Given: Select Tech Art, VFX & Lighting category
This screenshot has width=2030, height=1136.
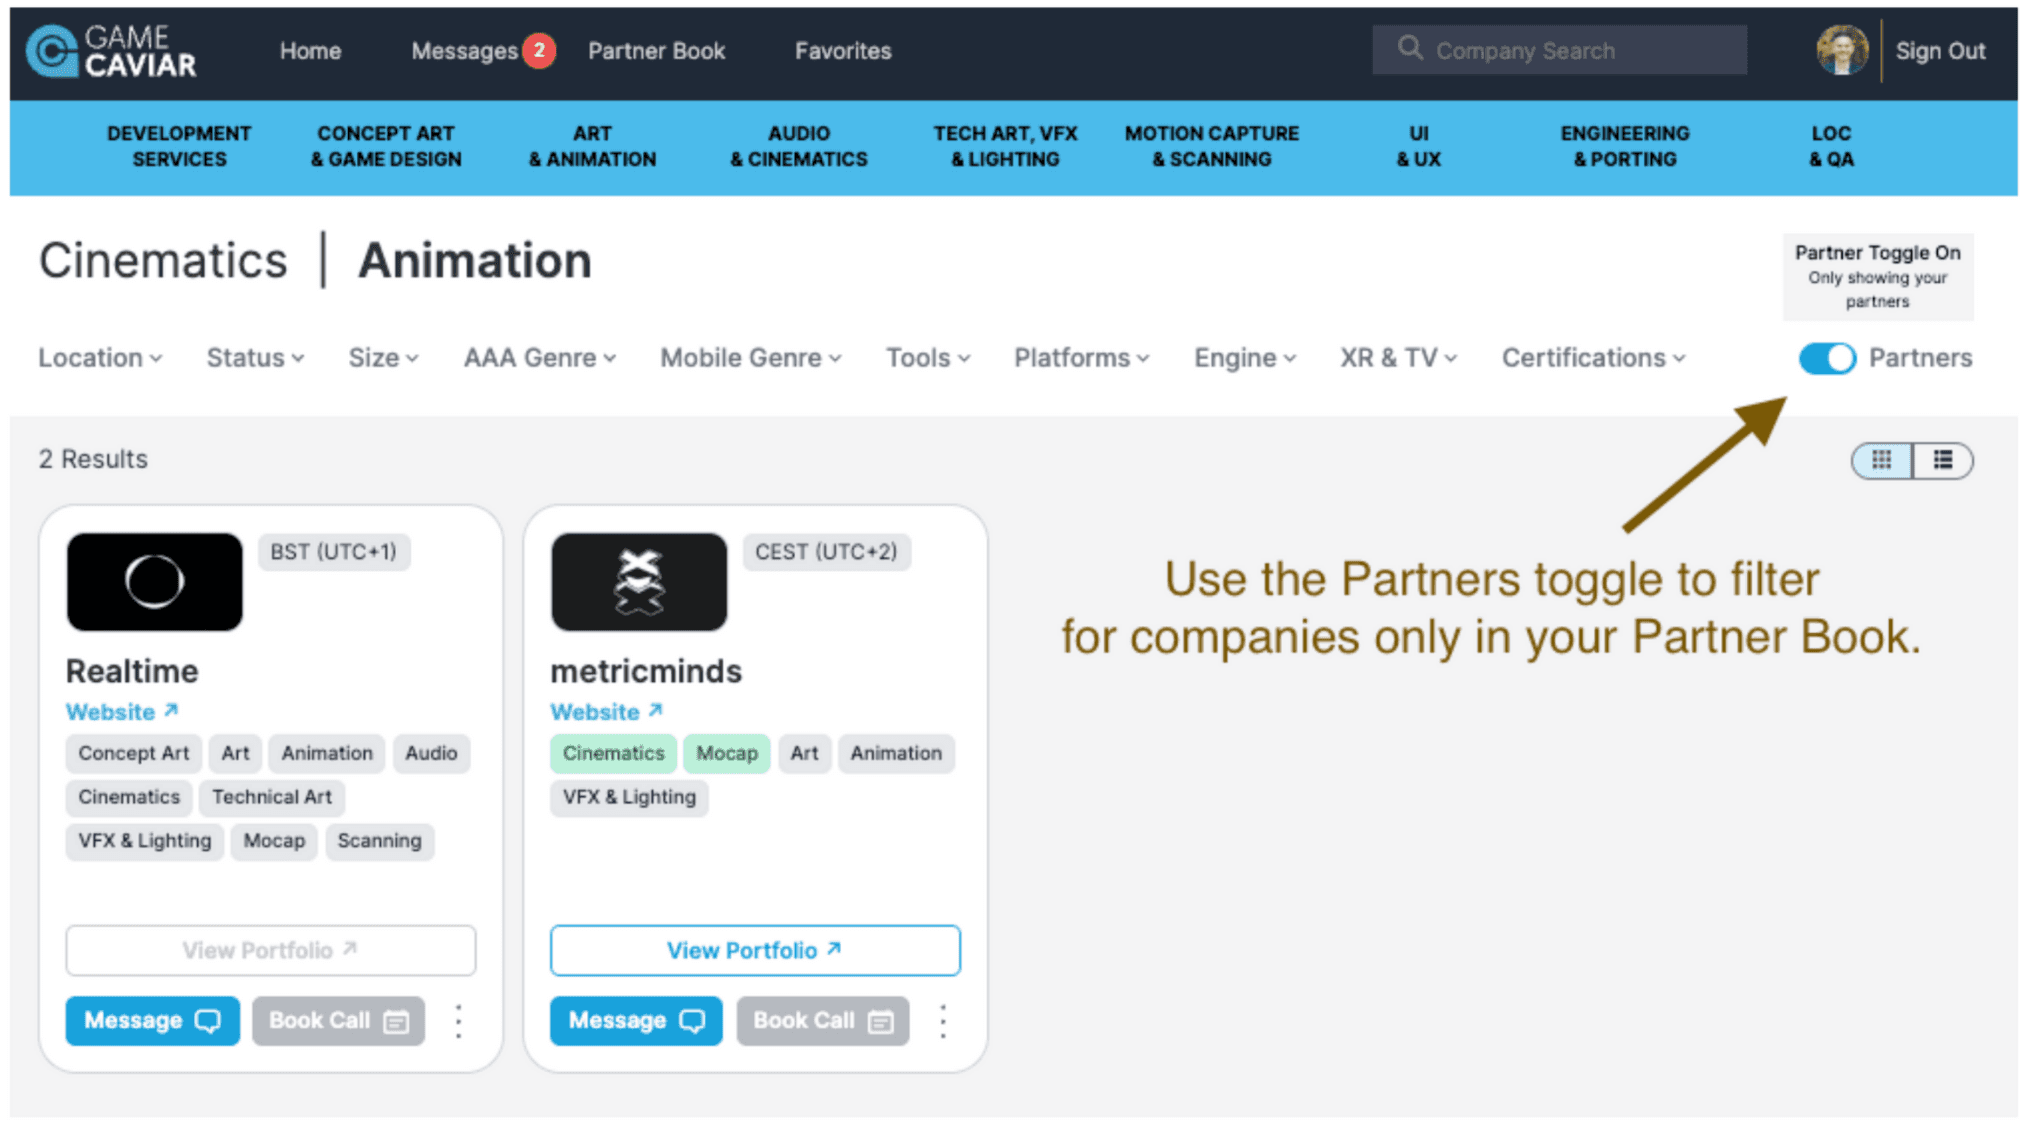Looking at the screenshot, I should tap(1005, 146).
